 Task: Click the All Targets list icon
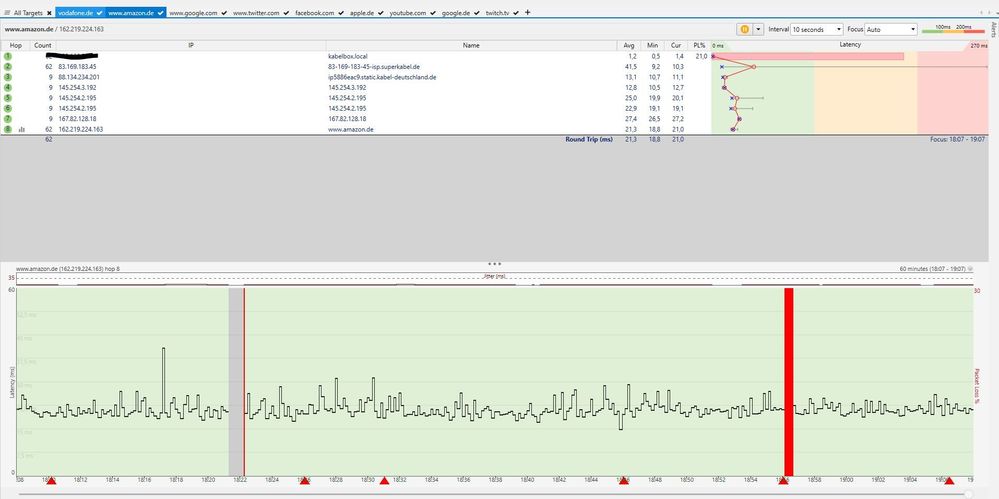[x=6, y=13]
